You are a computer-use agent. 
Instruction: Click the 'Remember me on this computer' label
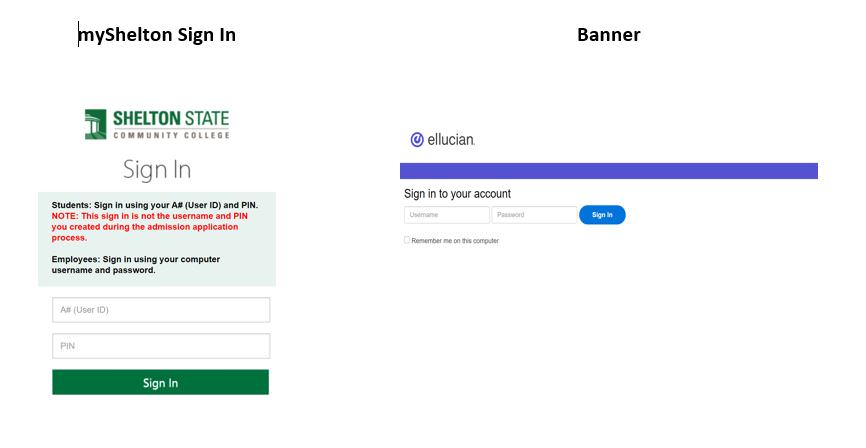click(455, 241)
